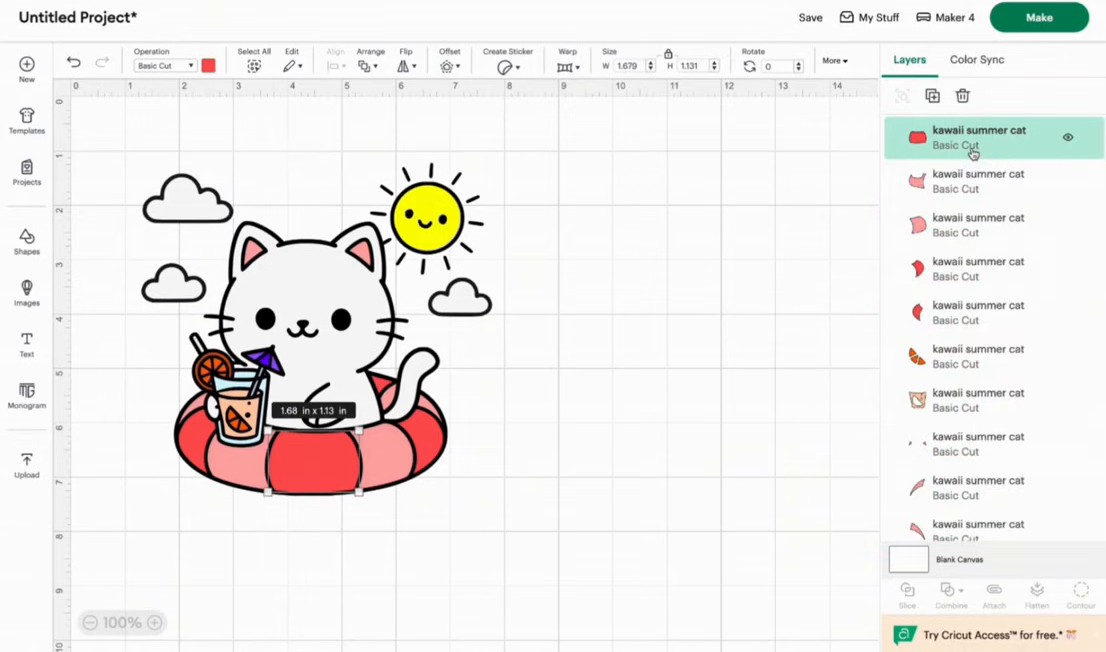
Task: Open the red color swatch for the operation
Action: pos(208,66)
